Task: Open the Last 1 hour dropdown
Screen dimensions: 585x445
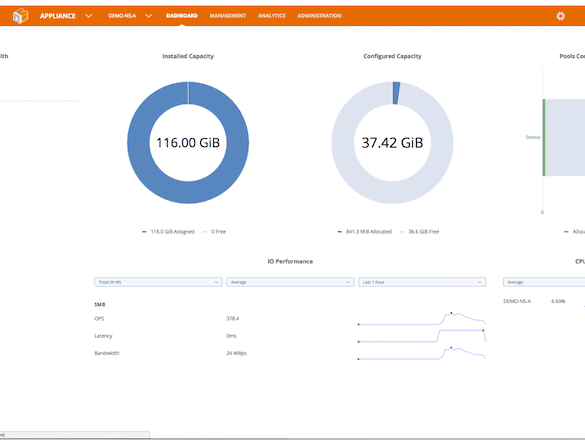Action: (x=422, y=282)
